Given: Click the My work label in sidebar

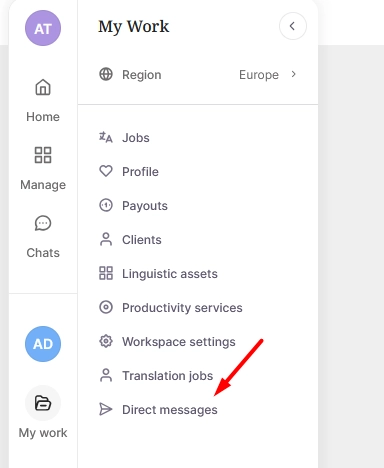Looking at the screenshot, I should pos(43,433).
